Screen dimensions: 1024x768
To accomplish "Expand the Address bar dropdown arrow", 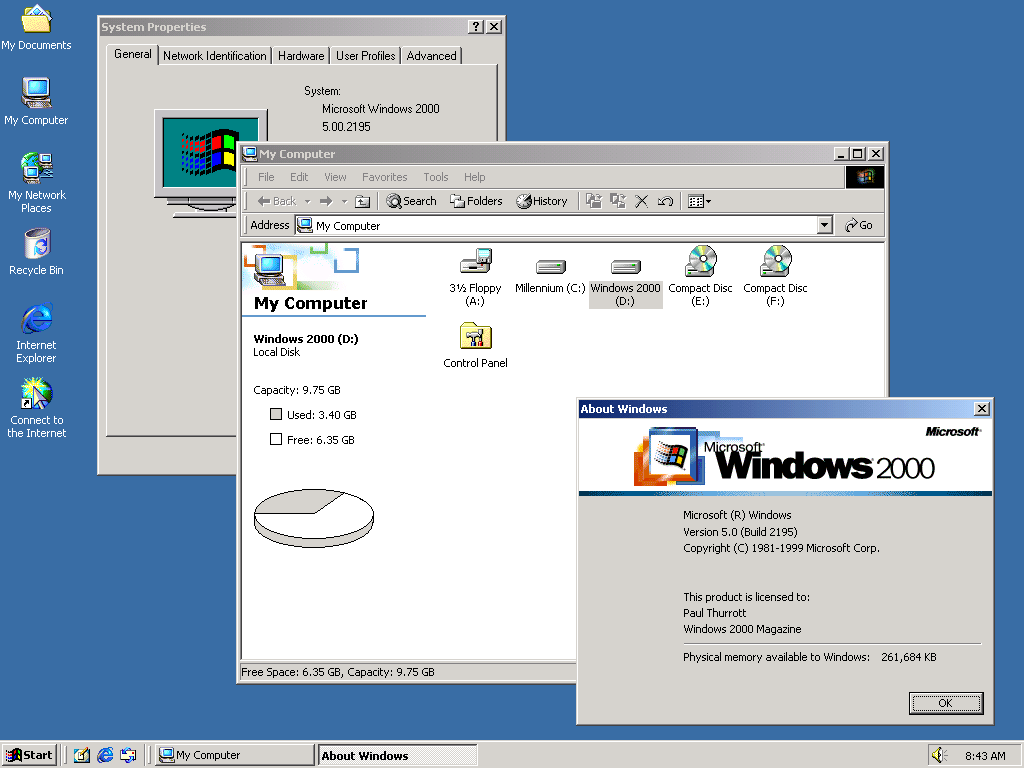I will click(824, 226).
